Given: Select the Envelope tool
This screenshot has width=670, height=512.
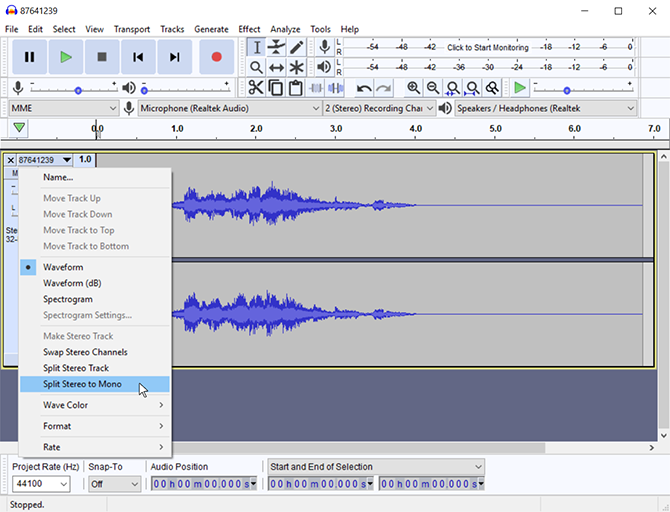Looking at the screenshot, I should [276, 47].
